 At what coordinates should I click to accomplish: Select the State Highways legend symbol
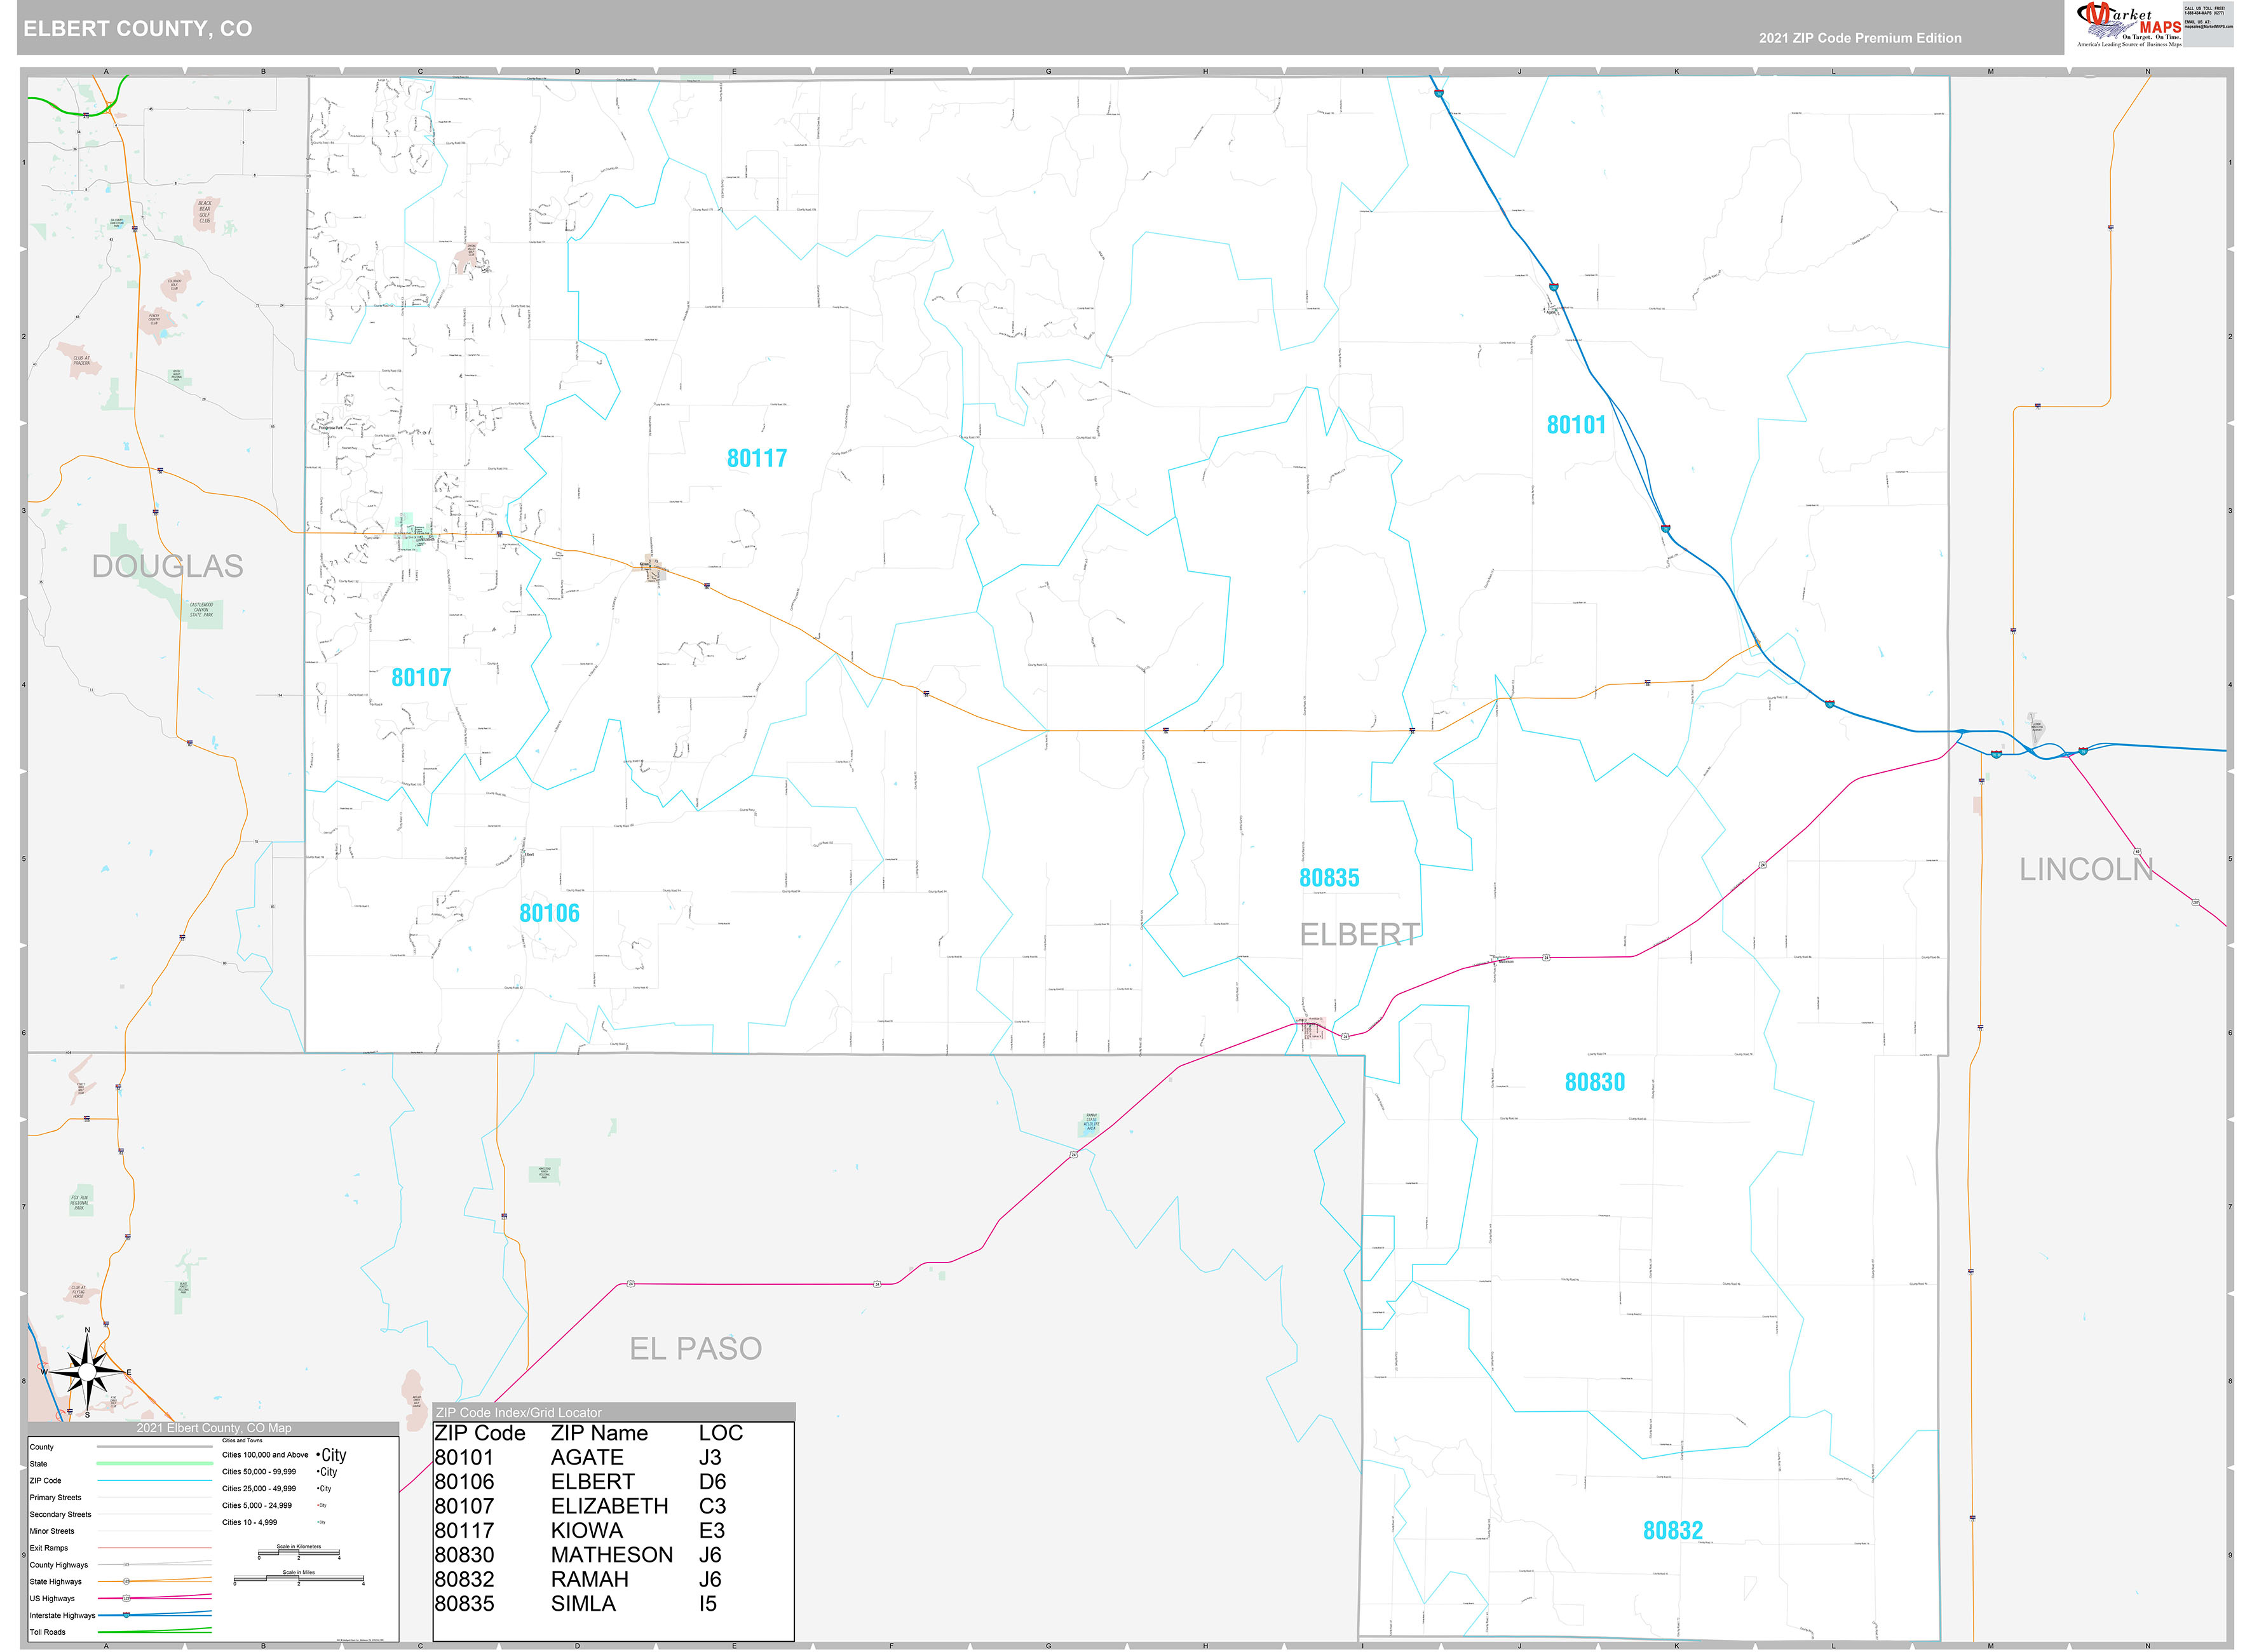coord(126,1582)
